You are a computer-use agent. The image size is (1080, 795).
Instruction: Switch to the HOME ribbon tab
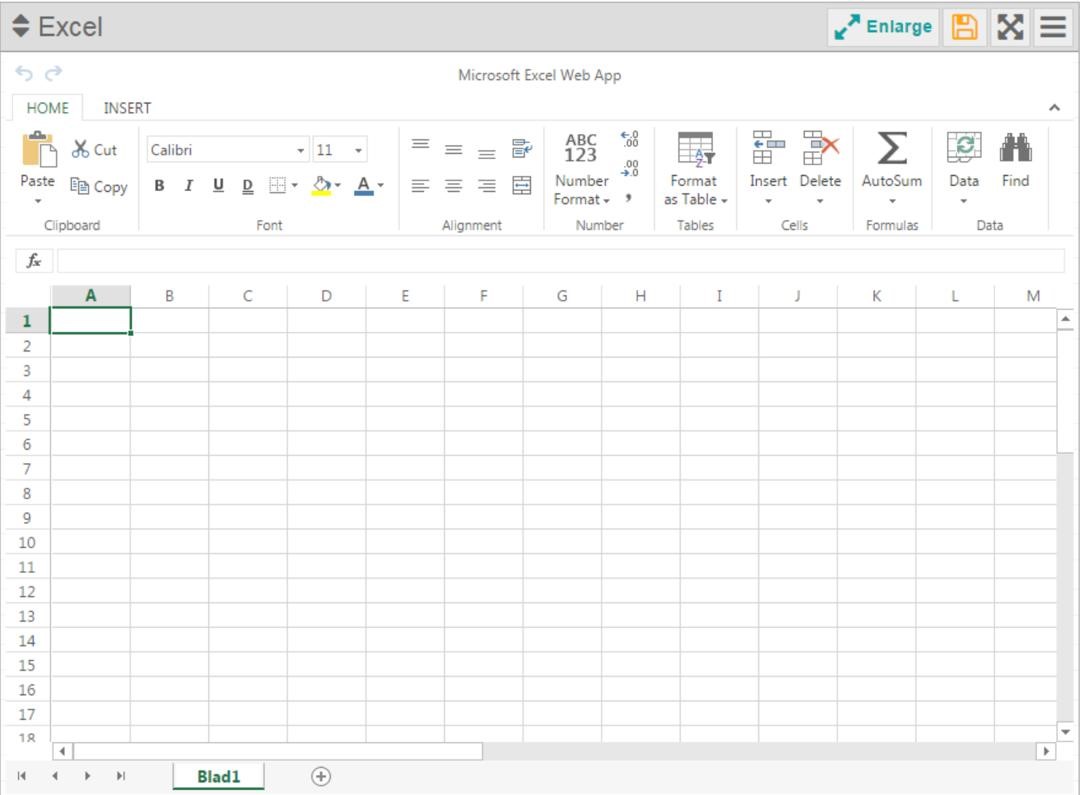[48, 108]
